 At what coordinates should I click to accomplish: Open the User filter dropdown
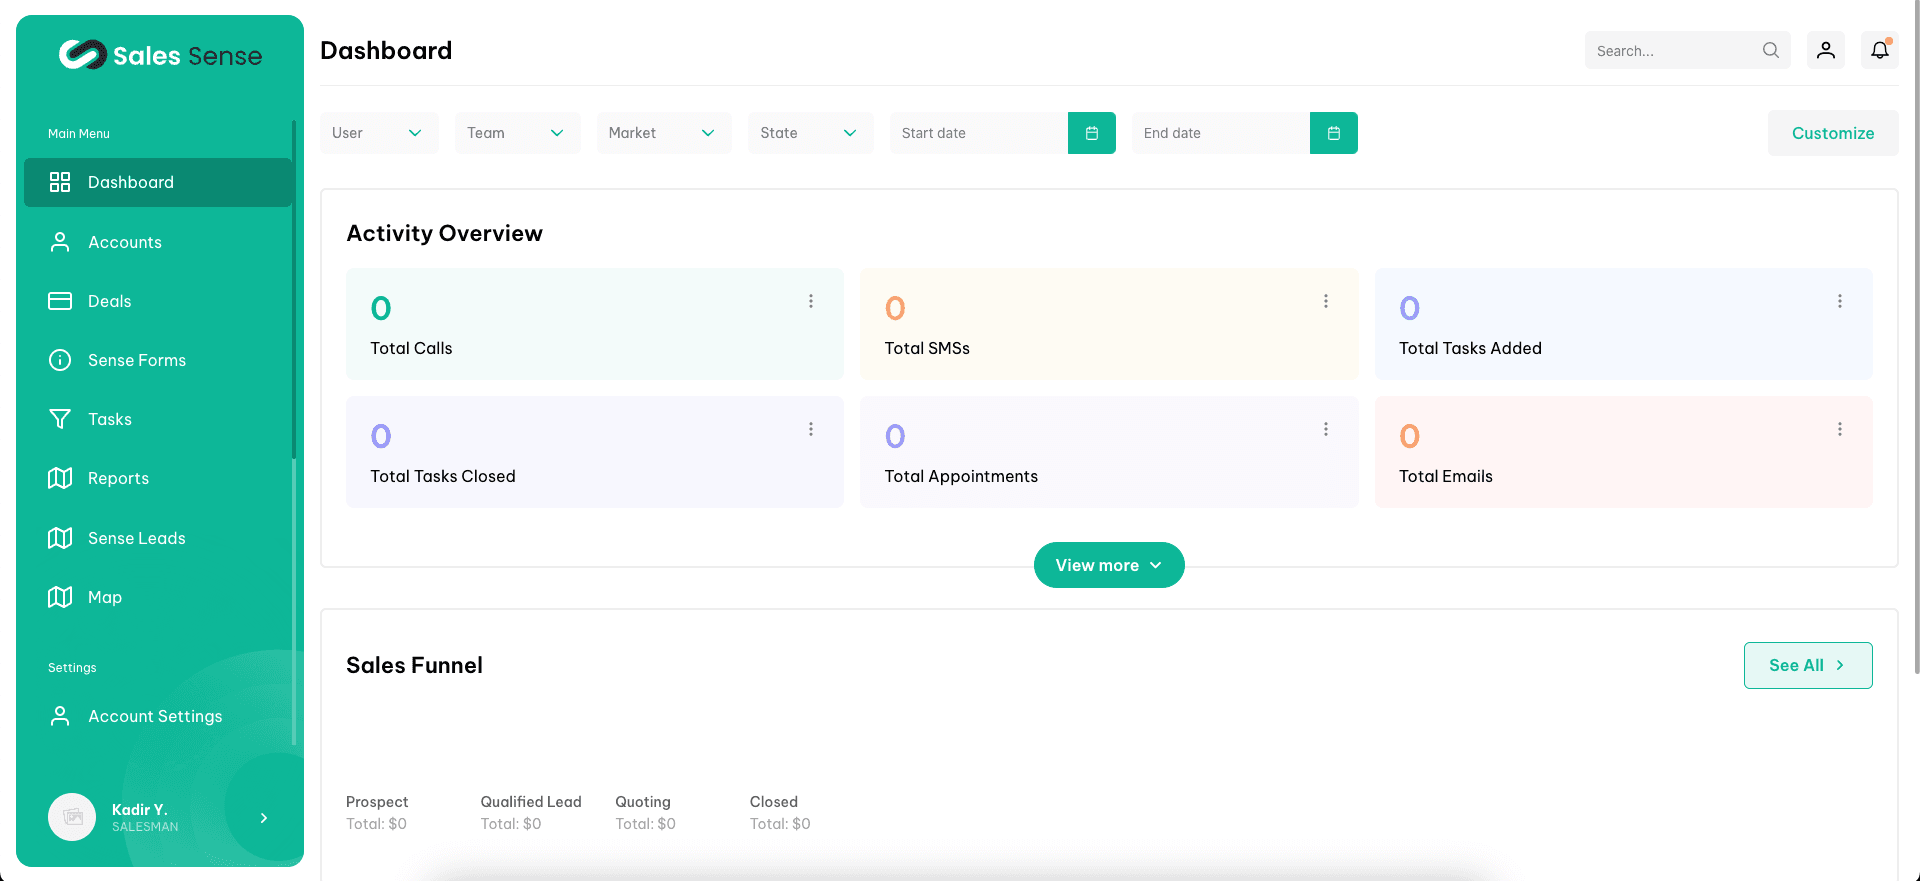point(379,133)
